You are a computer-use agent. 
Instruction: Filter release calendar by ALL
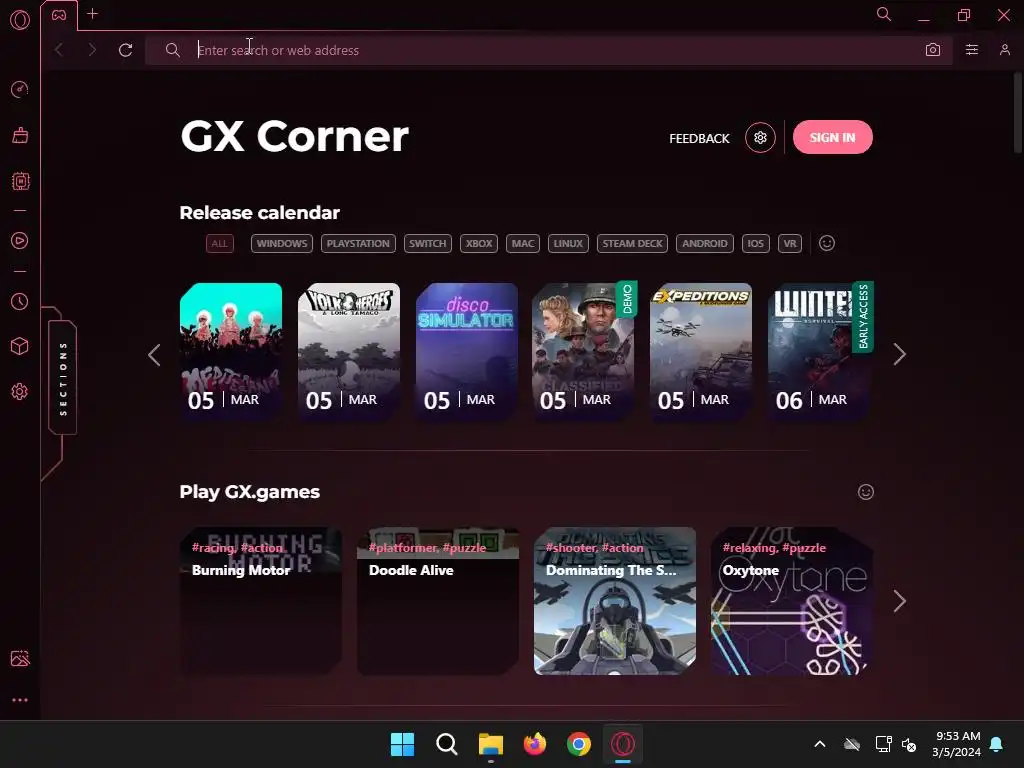(219, 244)
